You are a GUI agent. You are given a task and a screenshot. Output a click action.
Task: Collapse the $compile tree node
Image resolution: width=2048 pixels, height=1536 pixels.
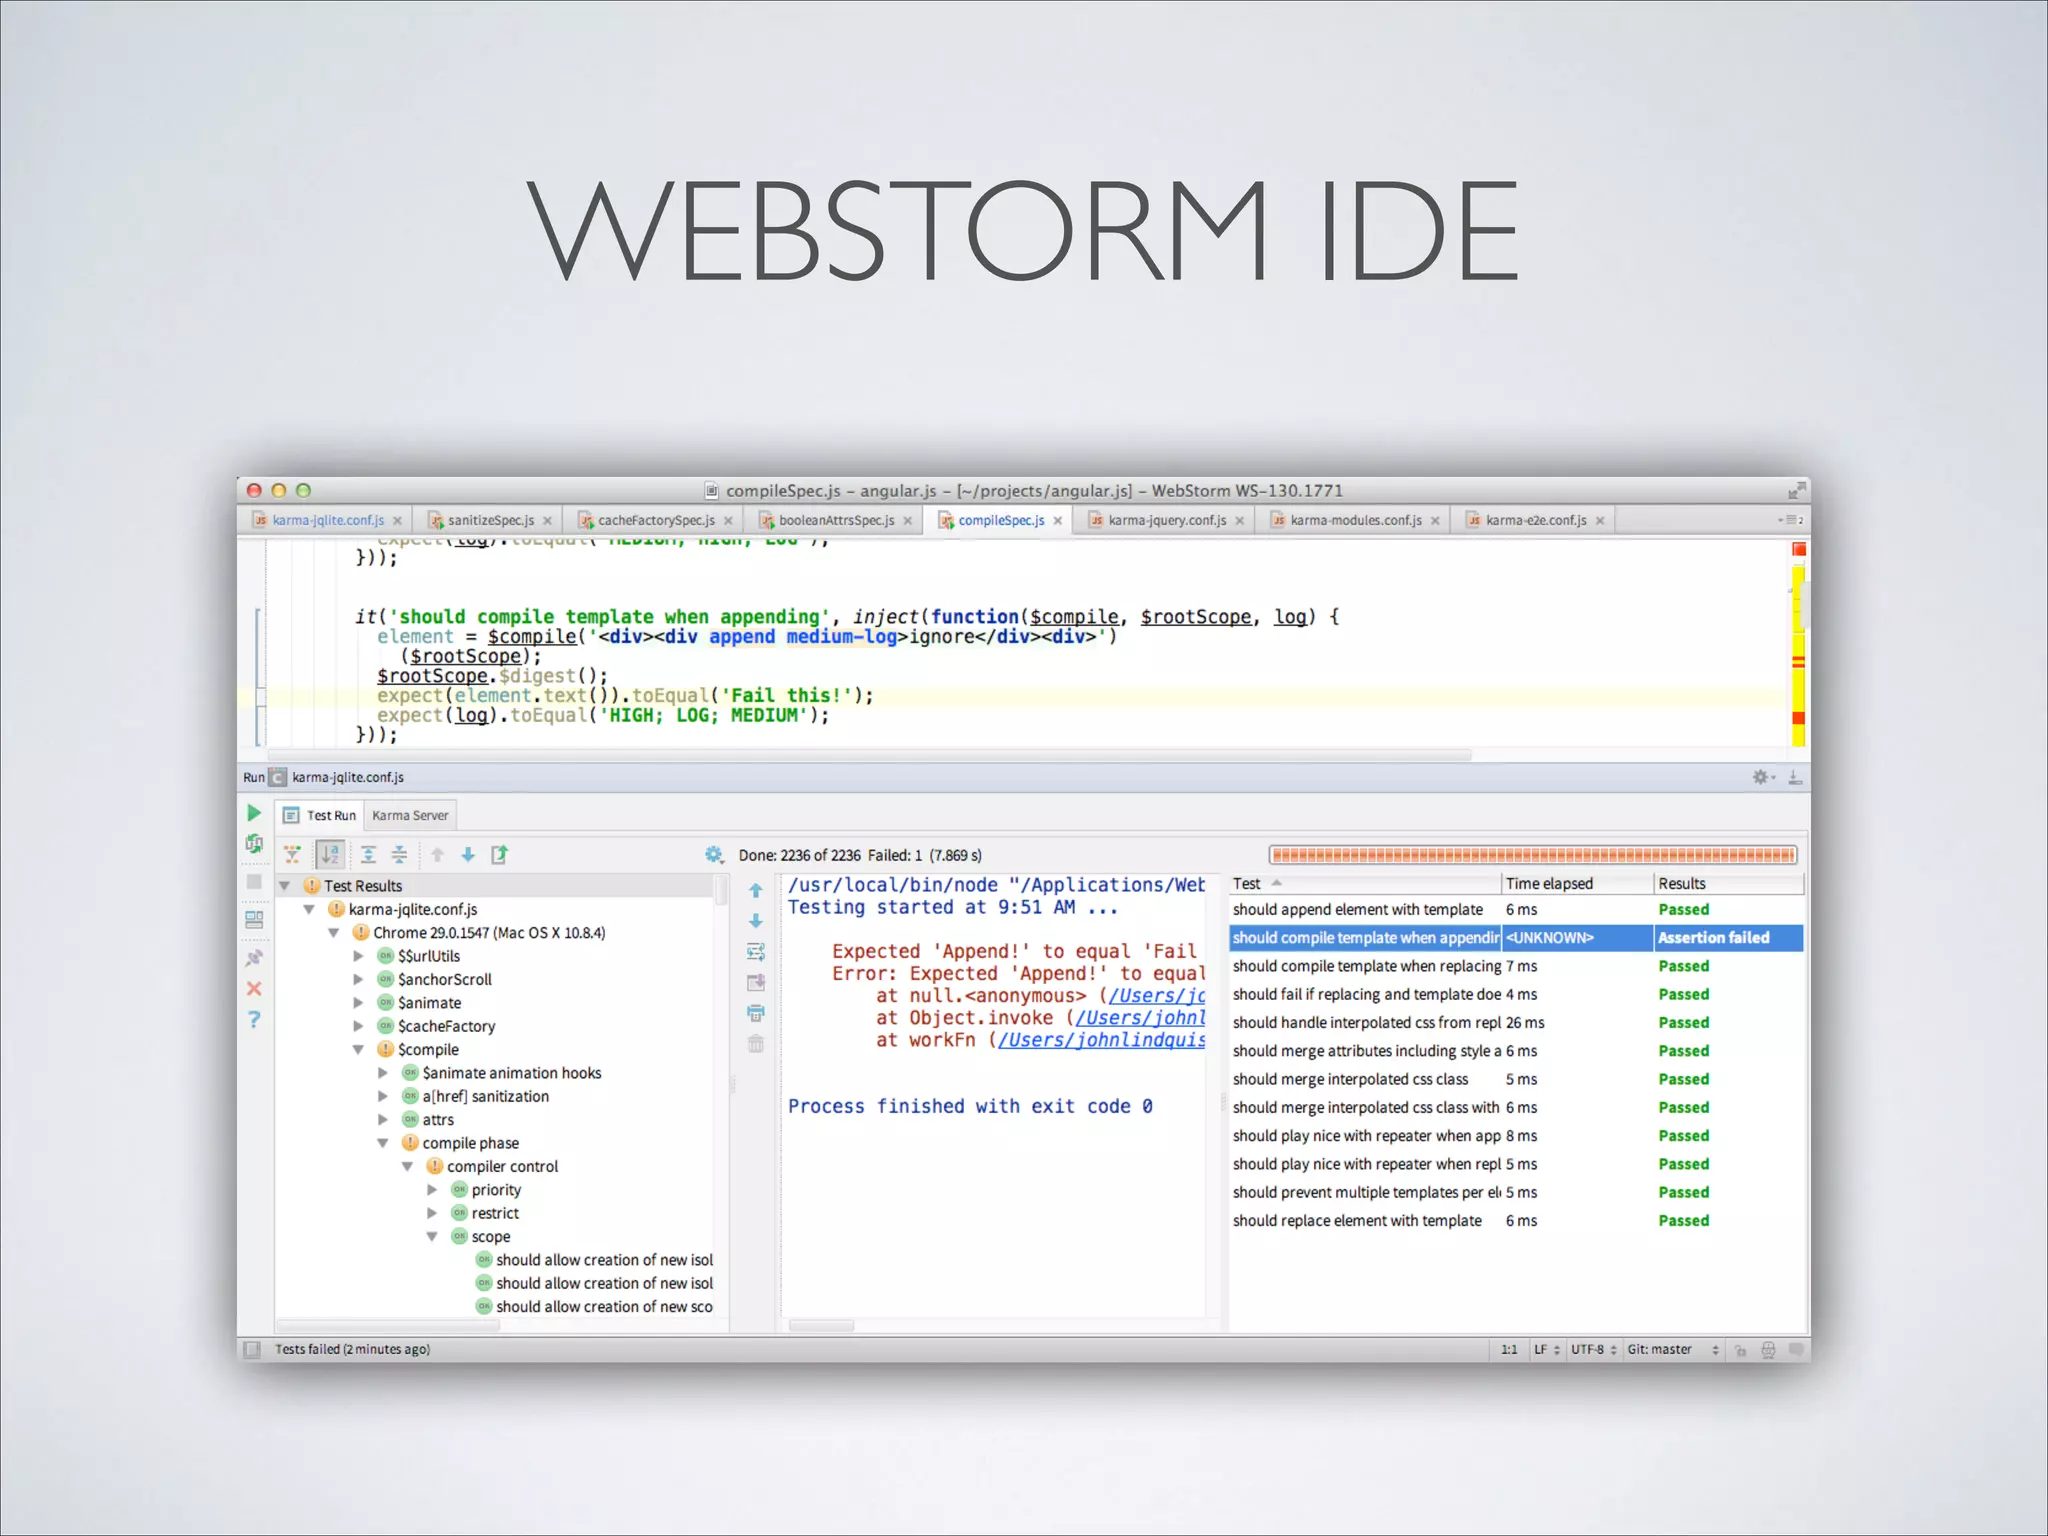(x=358, y=1050)
